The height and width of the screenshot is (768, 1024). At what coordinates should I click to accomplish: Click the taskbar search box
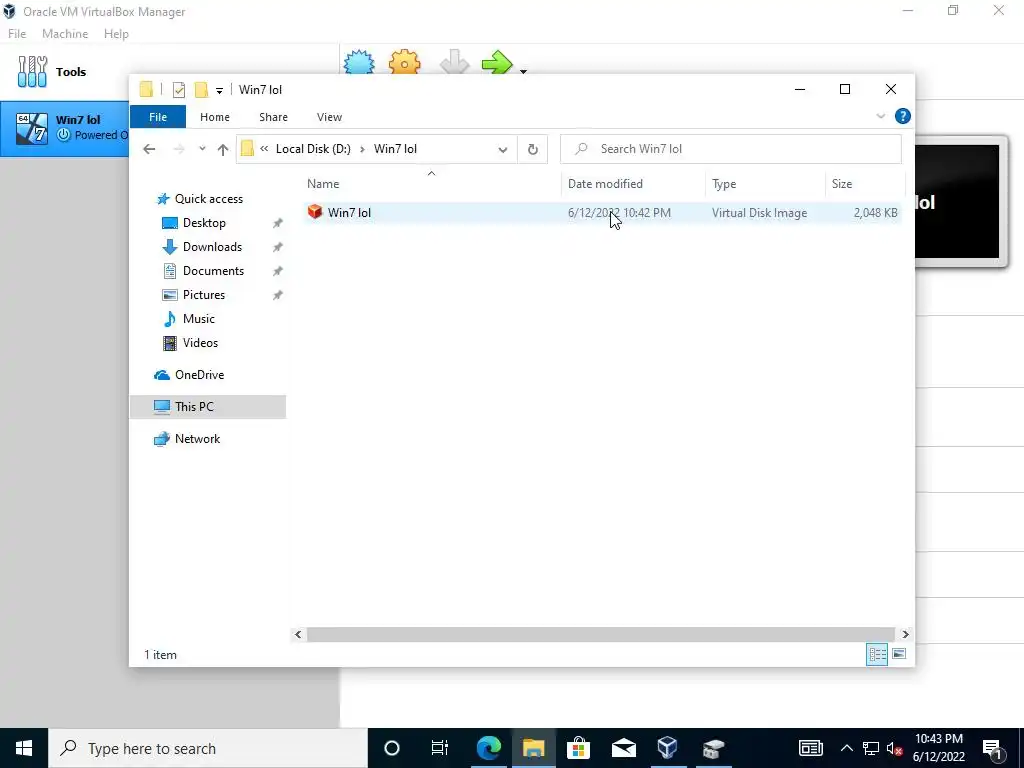[208, 748]
